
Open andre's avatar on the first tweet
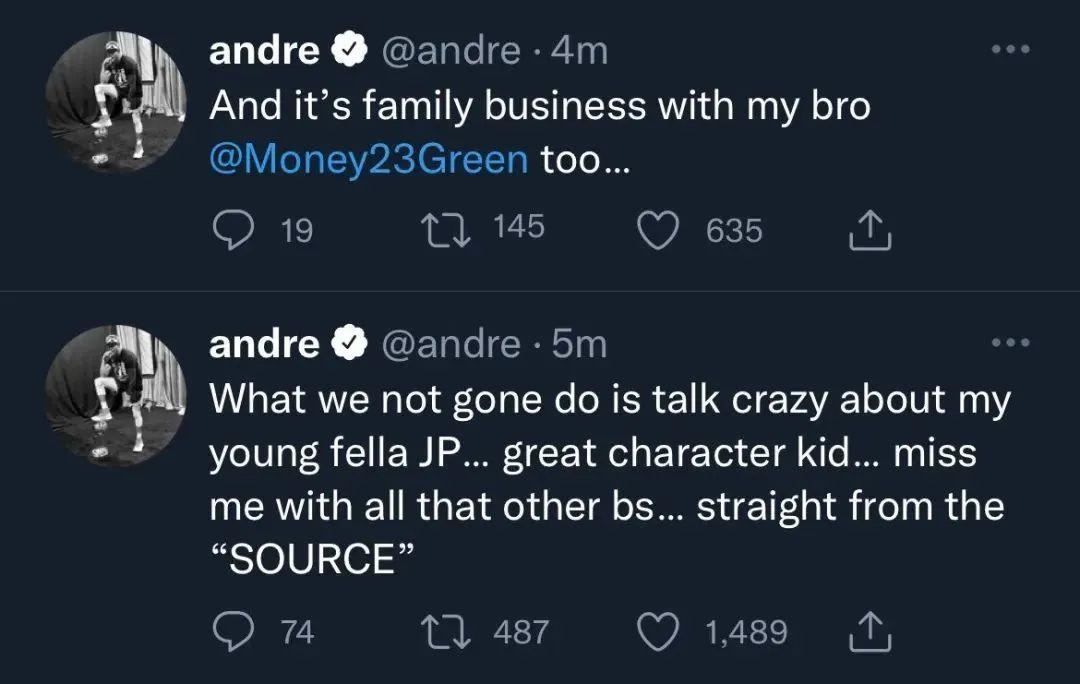coord(116,100)
